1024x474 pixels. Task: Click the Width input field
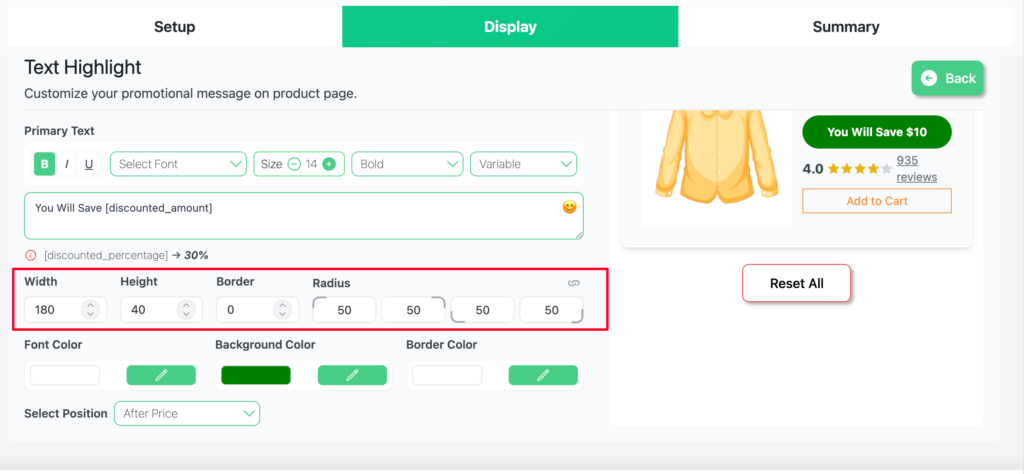tap(65, 309)
